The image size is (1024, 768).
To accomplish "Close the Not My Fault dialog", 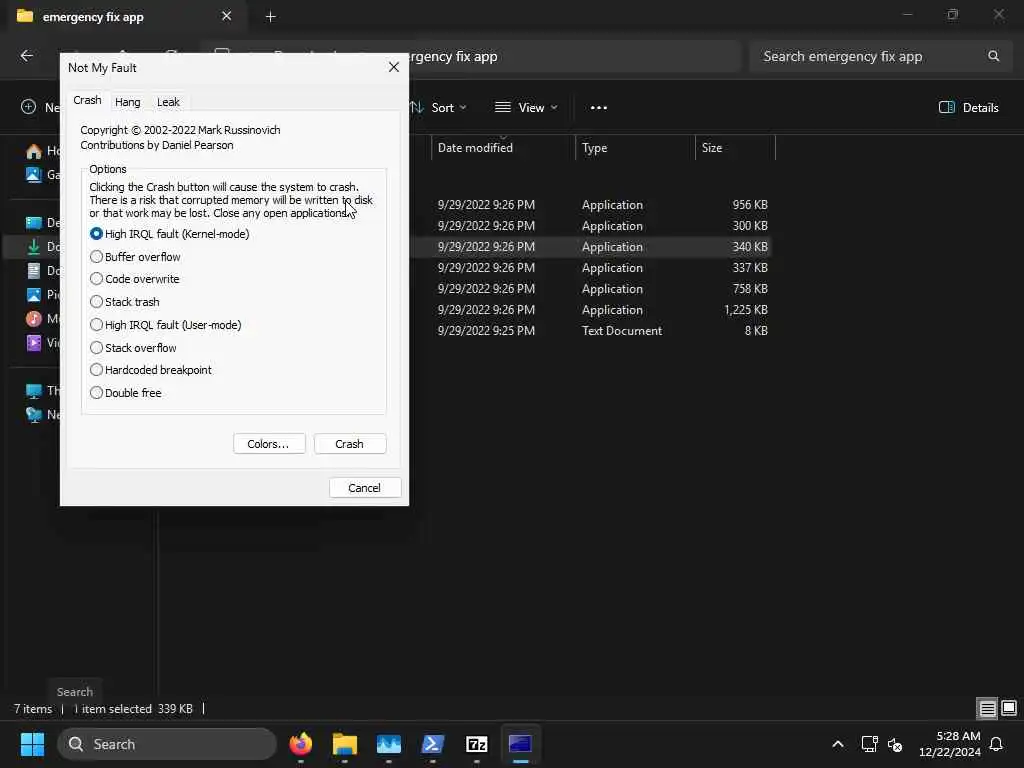I will click(394, 67).
